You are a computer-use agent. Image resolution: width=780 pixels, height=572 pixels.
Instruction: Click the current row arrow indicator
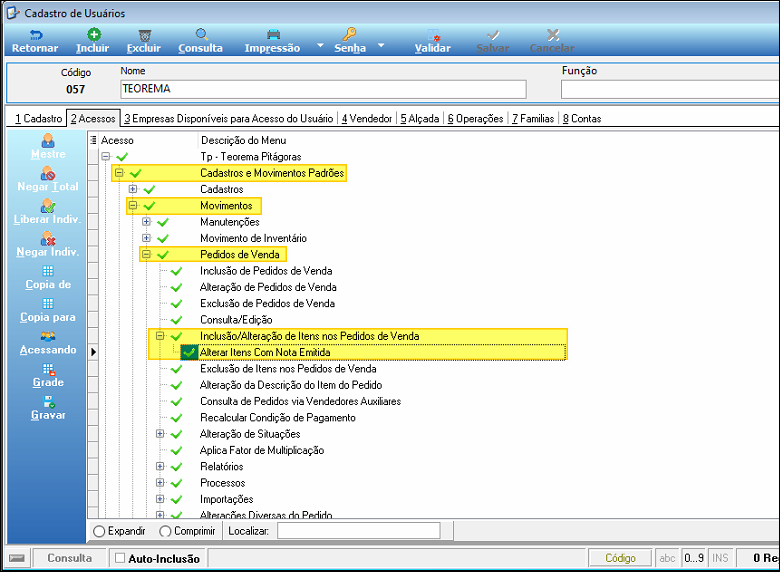point(94,352)
